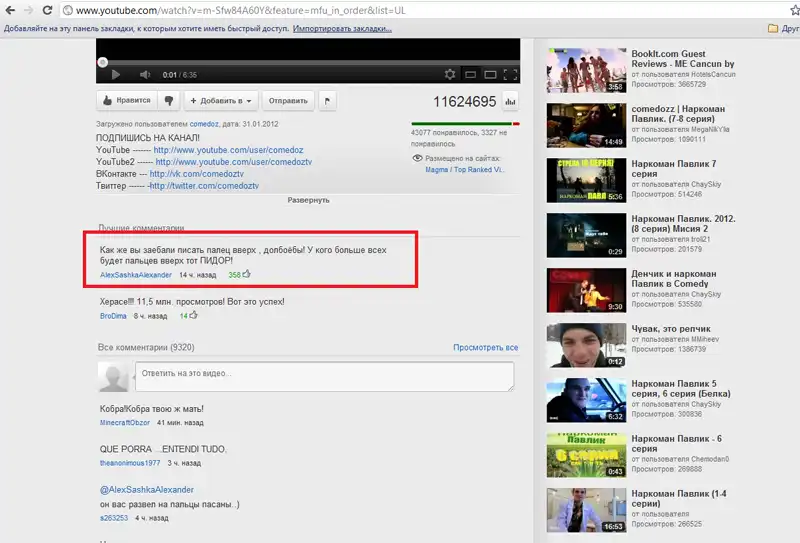800x543 pixels.
Task: Like the video with Нравится button
Action: point(126,101)
